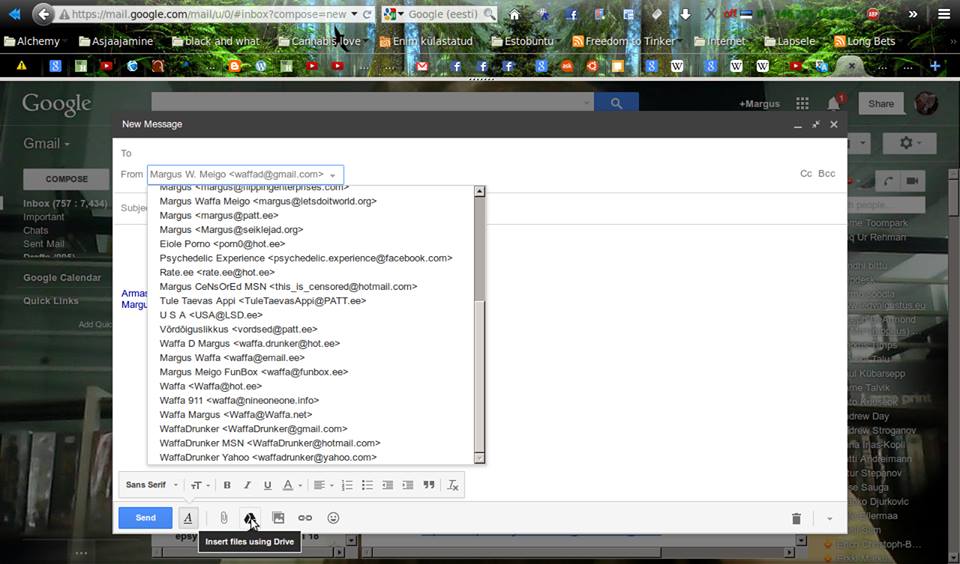Insert link into message
The height and width of the screenshot is (564, 960).
[305, 518]
